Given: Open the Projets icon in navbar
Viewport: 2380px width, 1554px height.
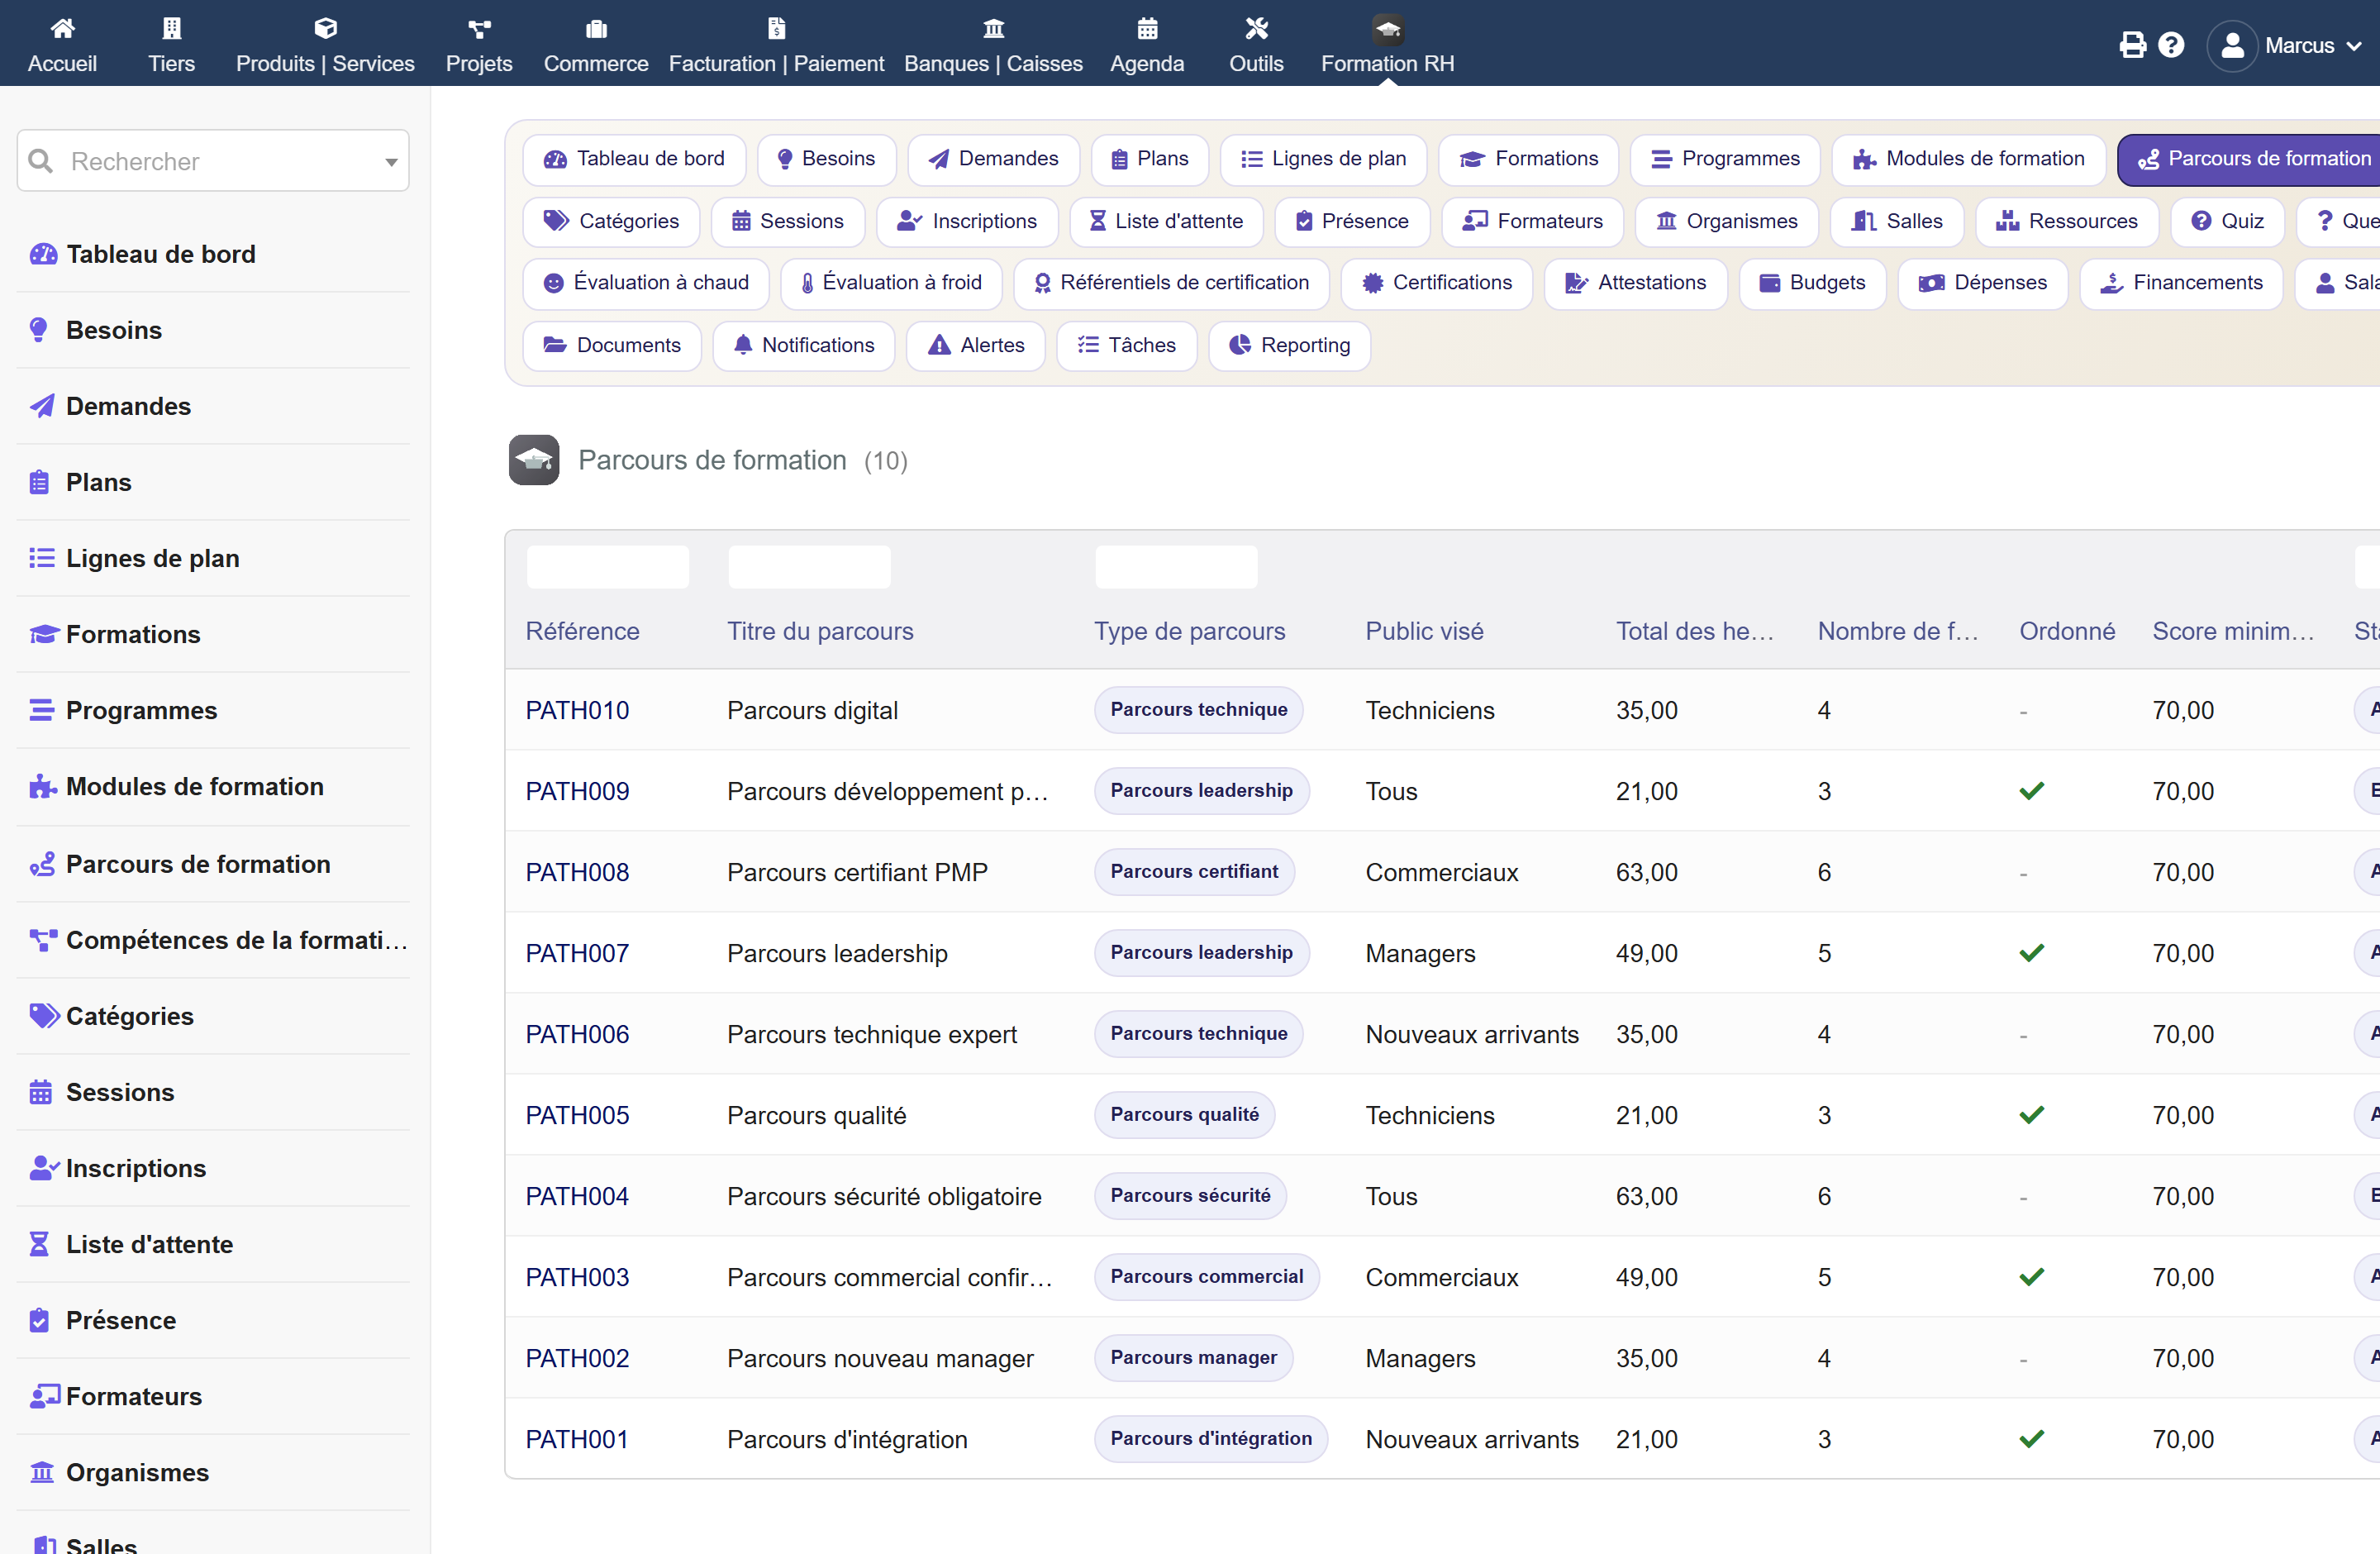Looking at the screenshot, I should tap(479, 28).
